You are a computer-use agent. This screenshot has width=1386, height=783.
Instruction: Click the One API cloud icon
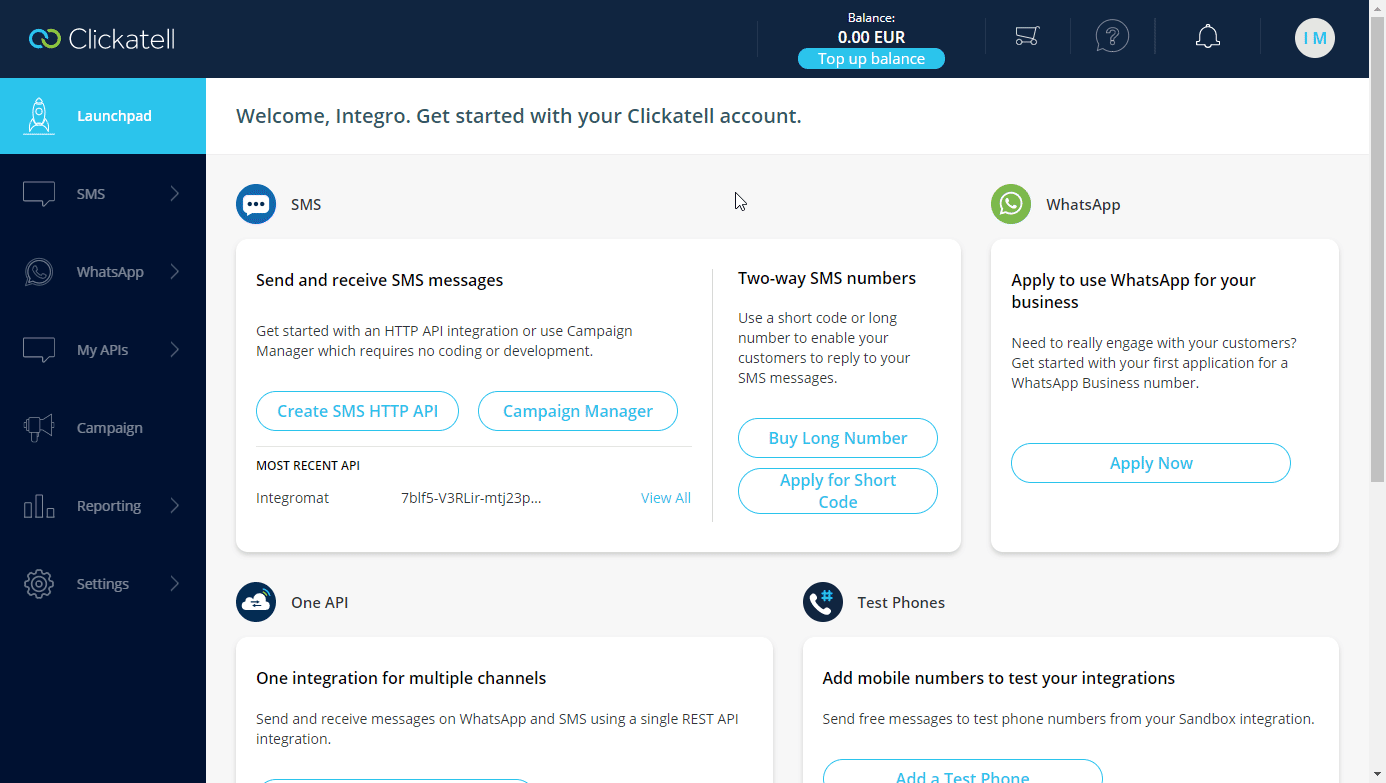tap(256, 602)
